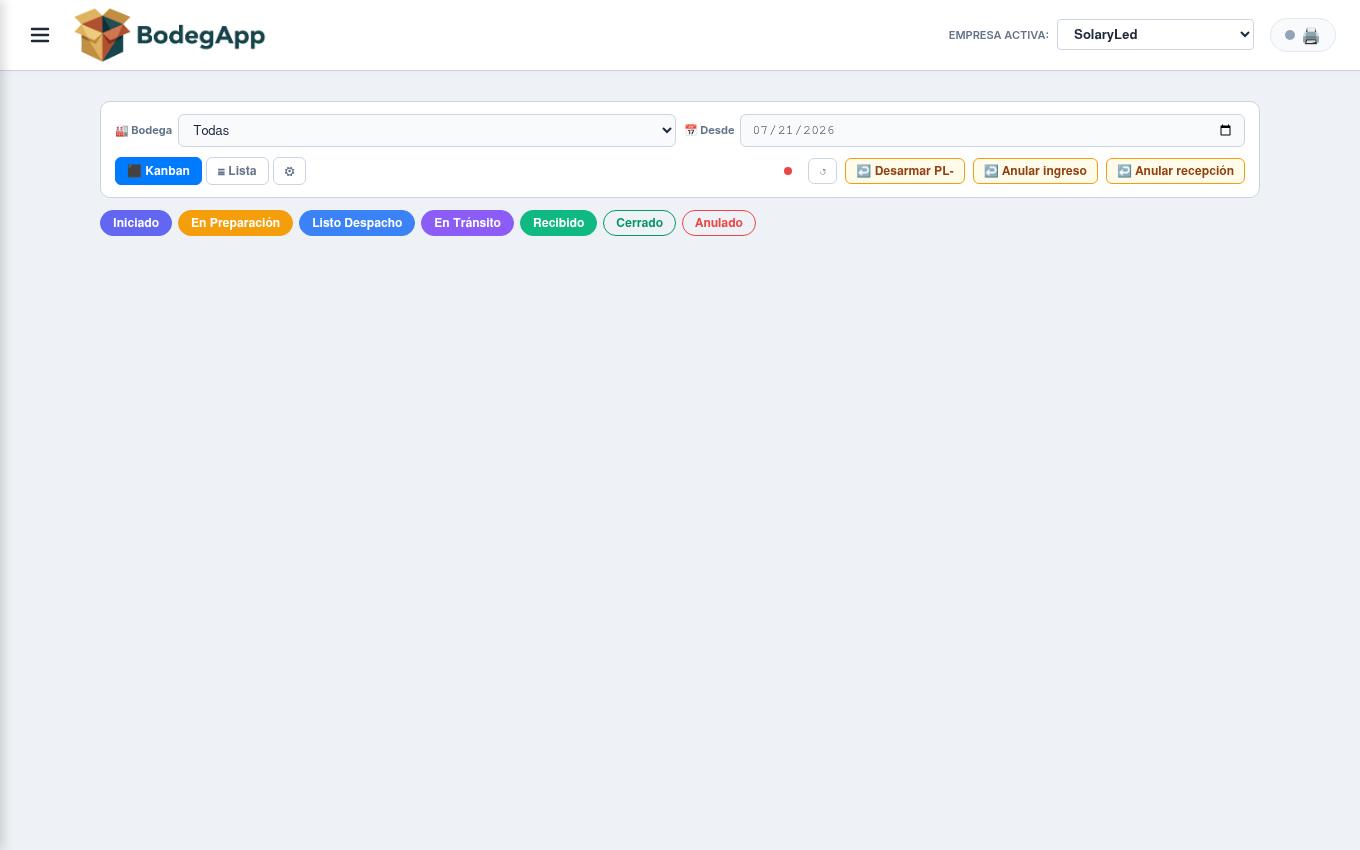Open the Bodega 'Todas' dropdown
1360x850 pixels.
[427, 130]
